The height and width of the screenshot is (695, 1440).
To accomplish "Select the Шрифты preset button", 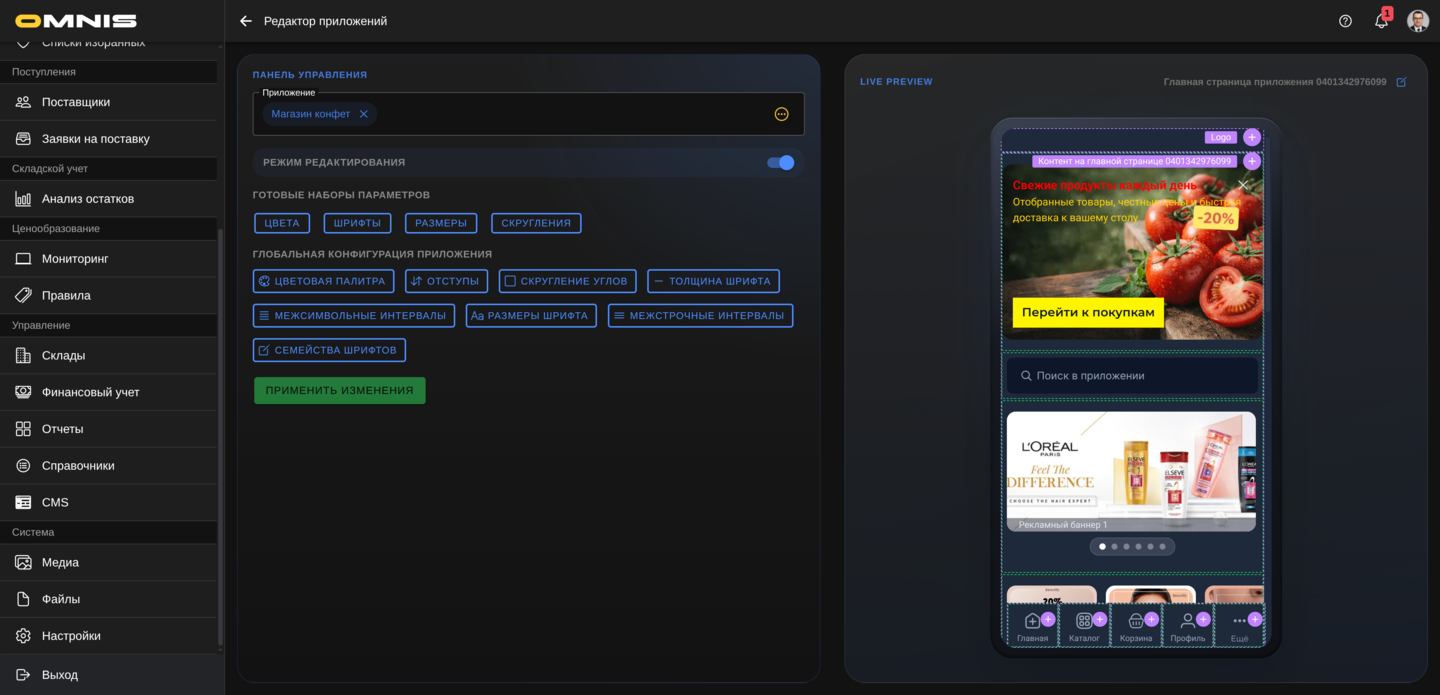I will pos(357,223).
